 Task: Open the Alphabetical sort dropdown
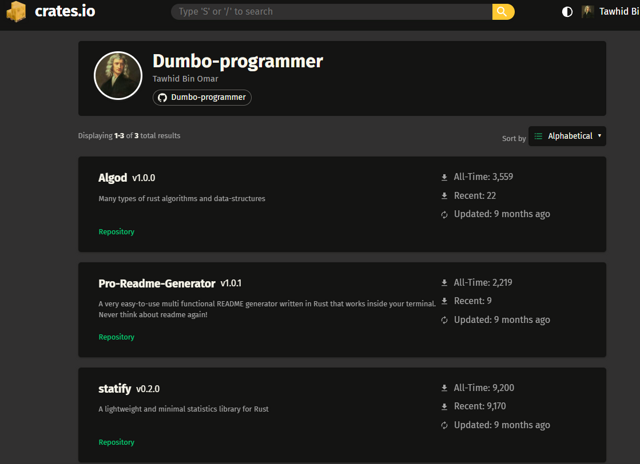pyautogui.click(x=567, y=136)
